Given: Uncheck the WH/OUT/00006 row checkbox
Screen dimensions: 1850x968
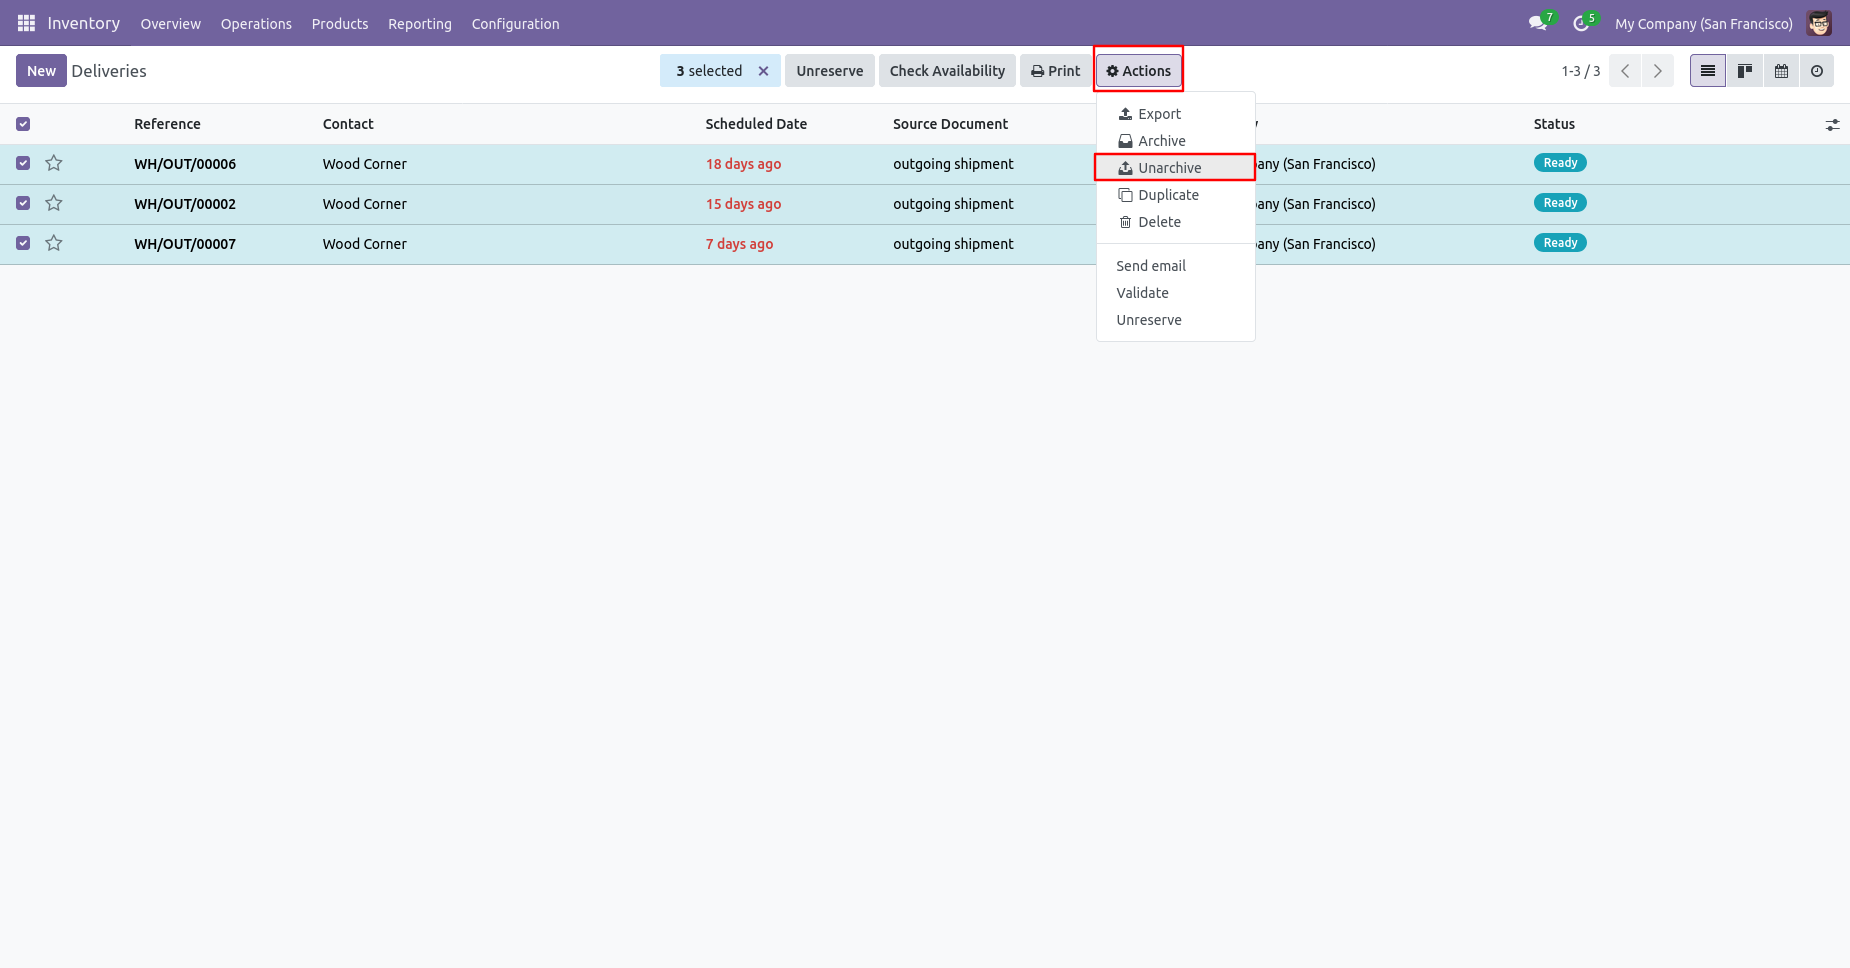Looking at the screenshot, I should [23, 163].
